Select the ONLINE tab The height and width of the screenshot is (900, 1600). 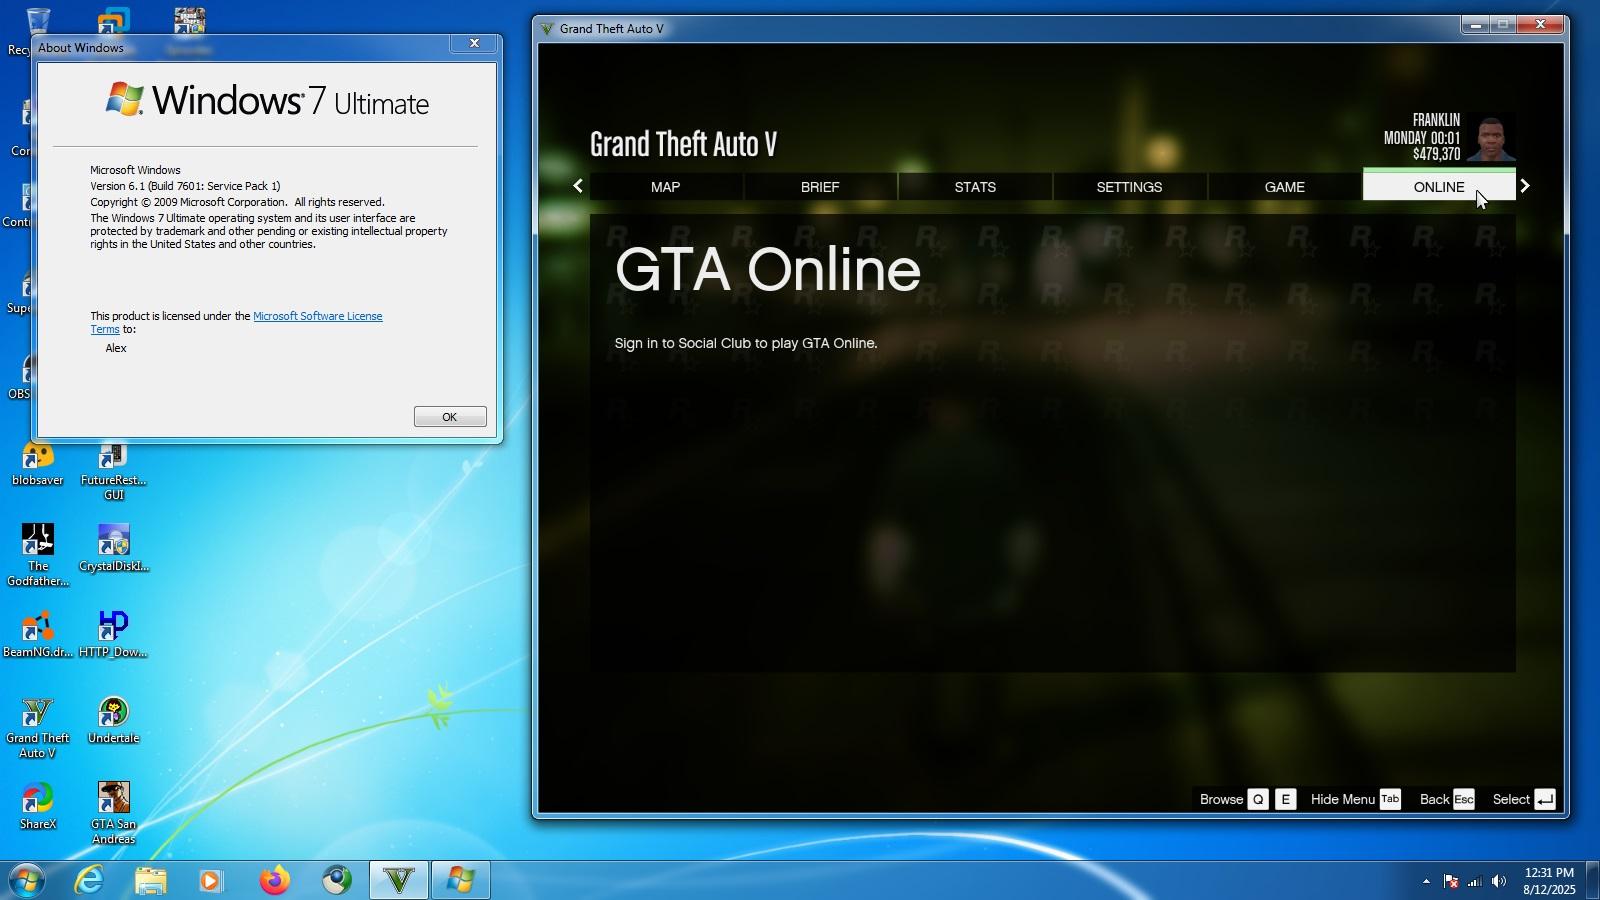pos(1439,187)
